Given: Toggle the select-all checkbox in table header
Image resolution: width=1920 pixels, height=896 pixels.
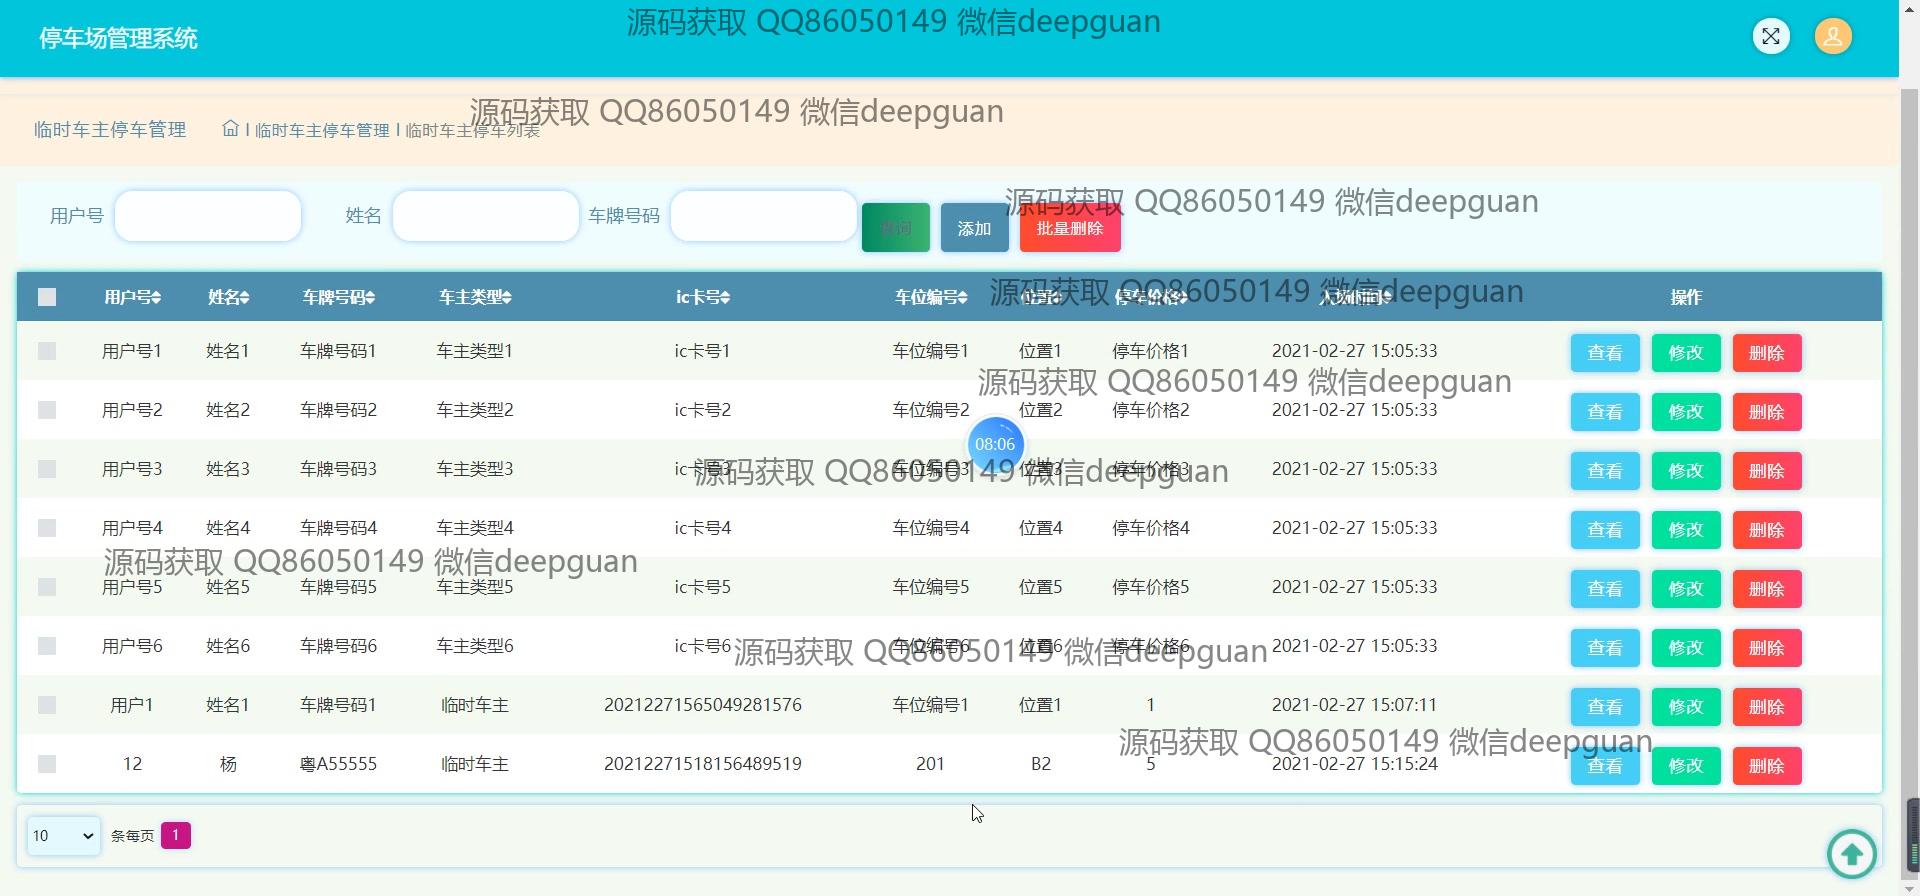Looking at the screenshot, I should tap(47, 297).
